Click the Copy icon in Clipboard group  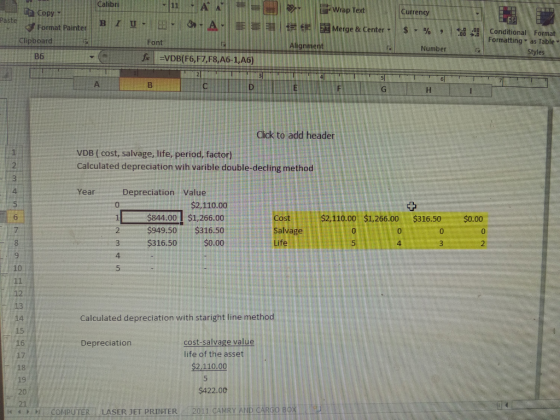coord(29,13)
